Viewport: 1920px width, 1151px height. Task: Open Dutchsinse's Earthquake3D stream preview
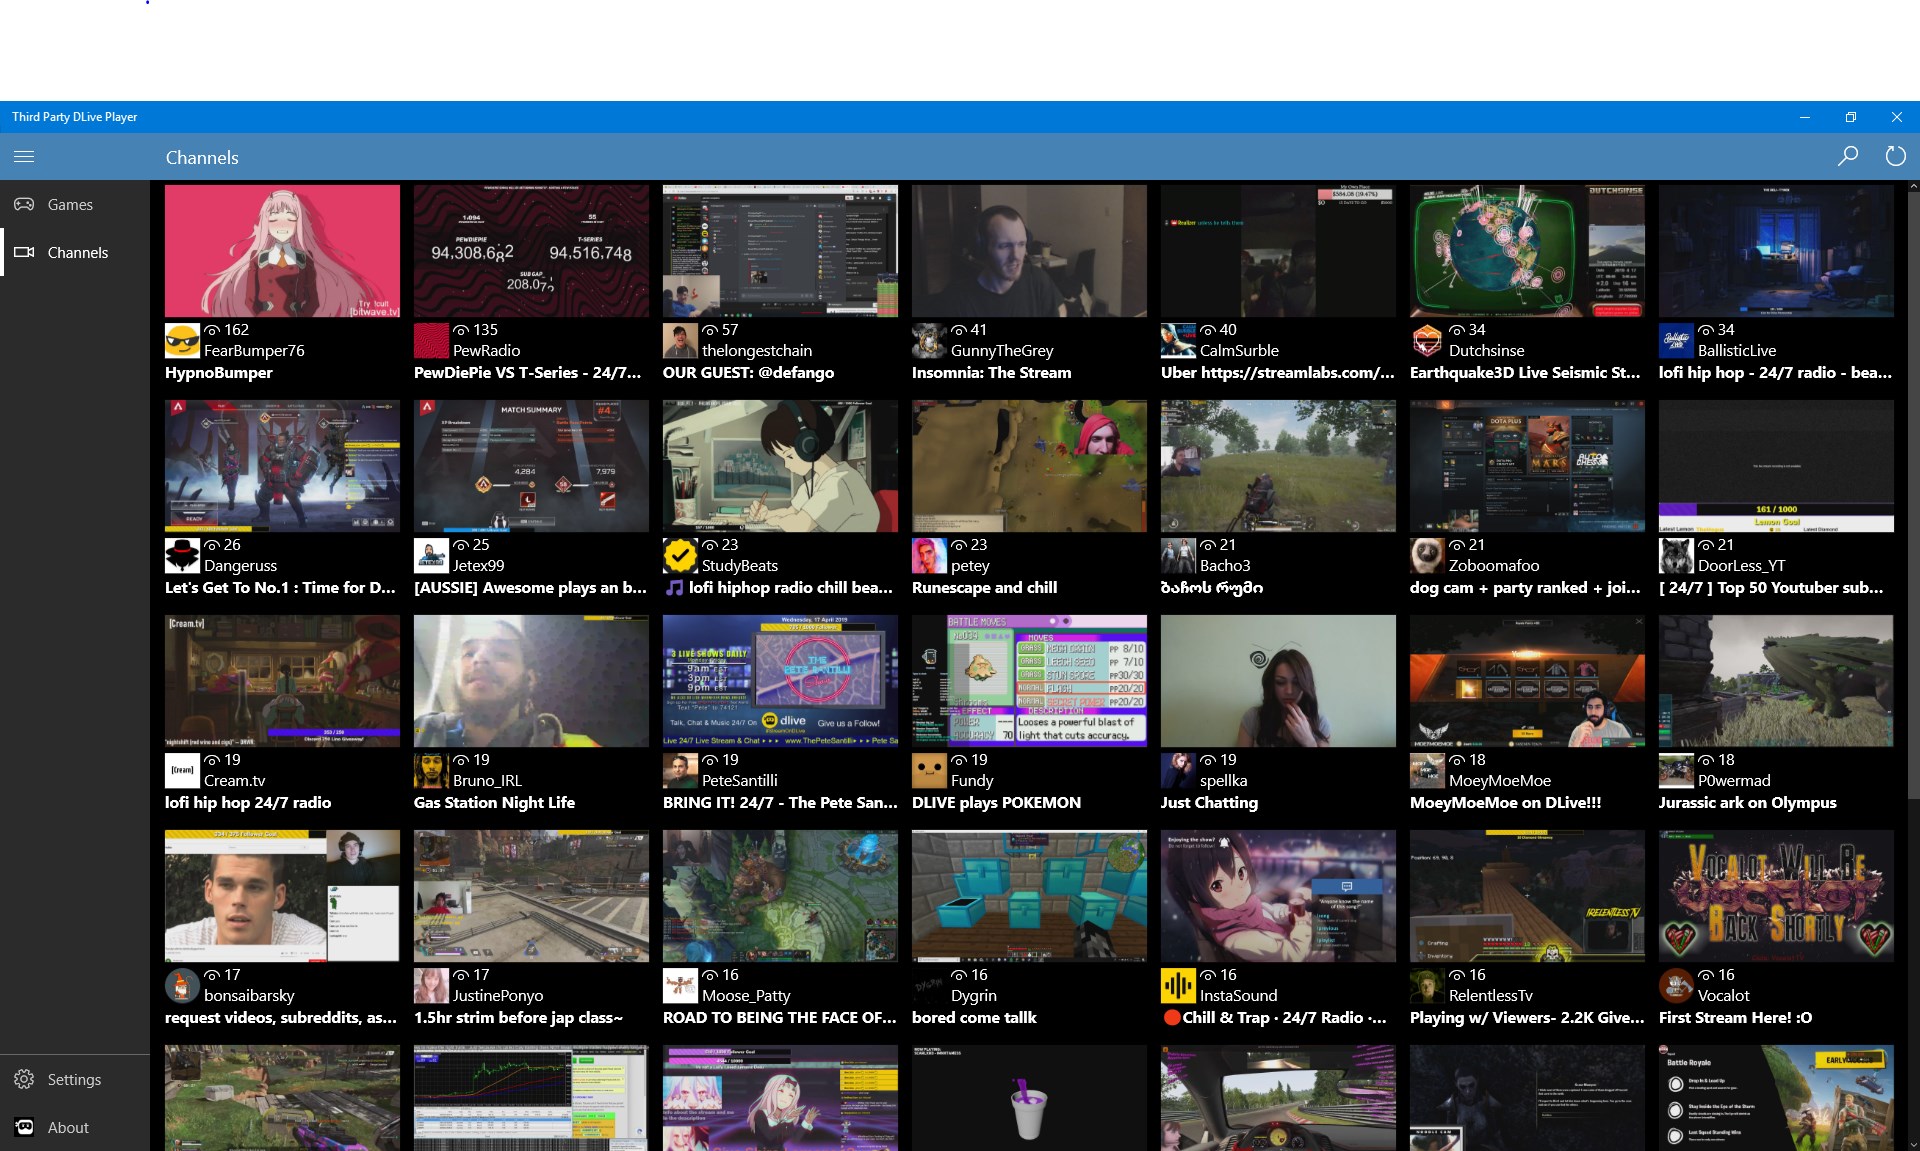(x=1527, y=250)
